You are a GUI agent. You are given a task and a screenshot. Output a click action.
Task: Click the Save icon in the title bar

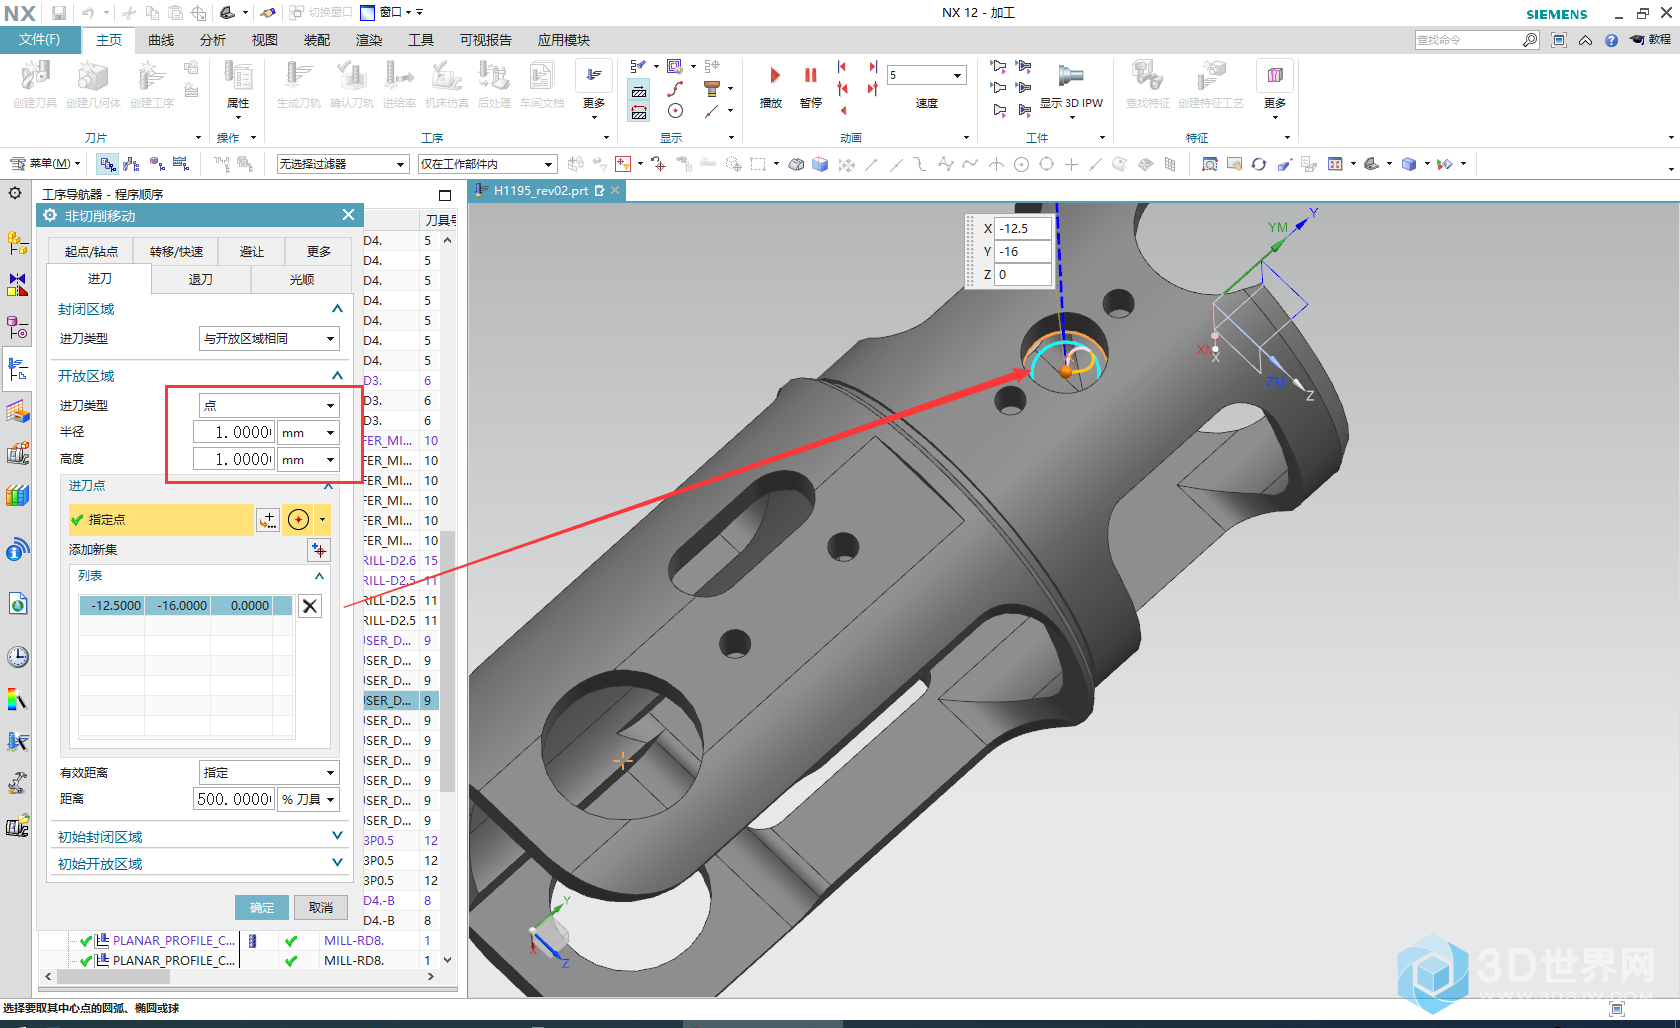(x=59, y=13)
